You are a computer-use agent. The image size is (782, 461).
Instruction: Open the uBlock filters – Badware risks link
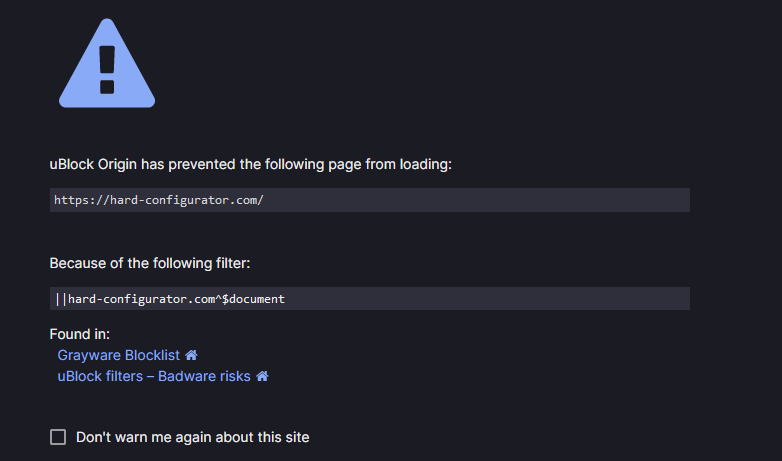click(x=154, y=376)
